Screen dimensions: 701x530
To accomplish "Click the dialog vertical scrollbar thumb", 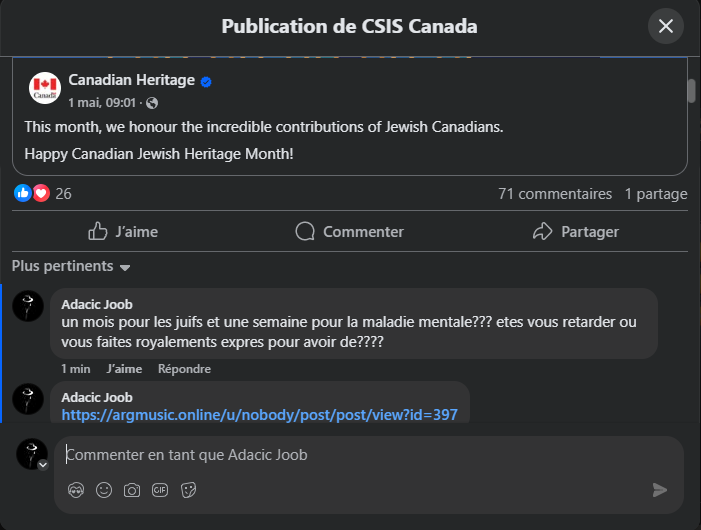I will click(692, 91).
